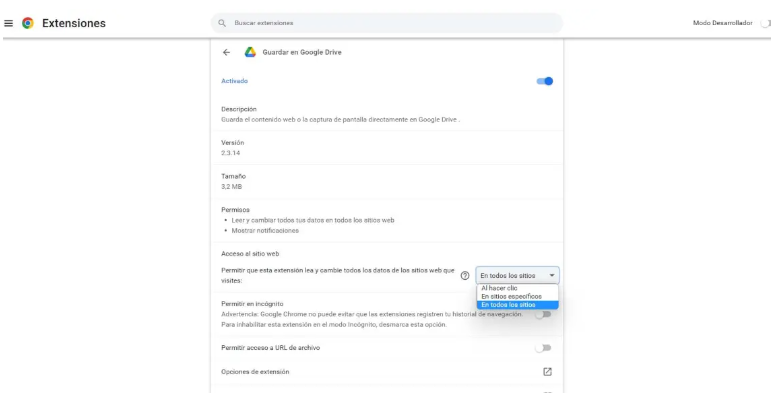The height and width of the screenshot is (413, 778).
Task: Enable Permitir en incógnito toggle
Action: click(x=544, y=314)
